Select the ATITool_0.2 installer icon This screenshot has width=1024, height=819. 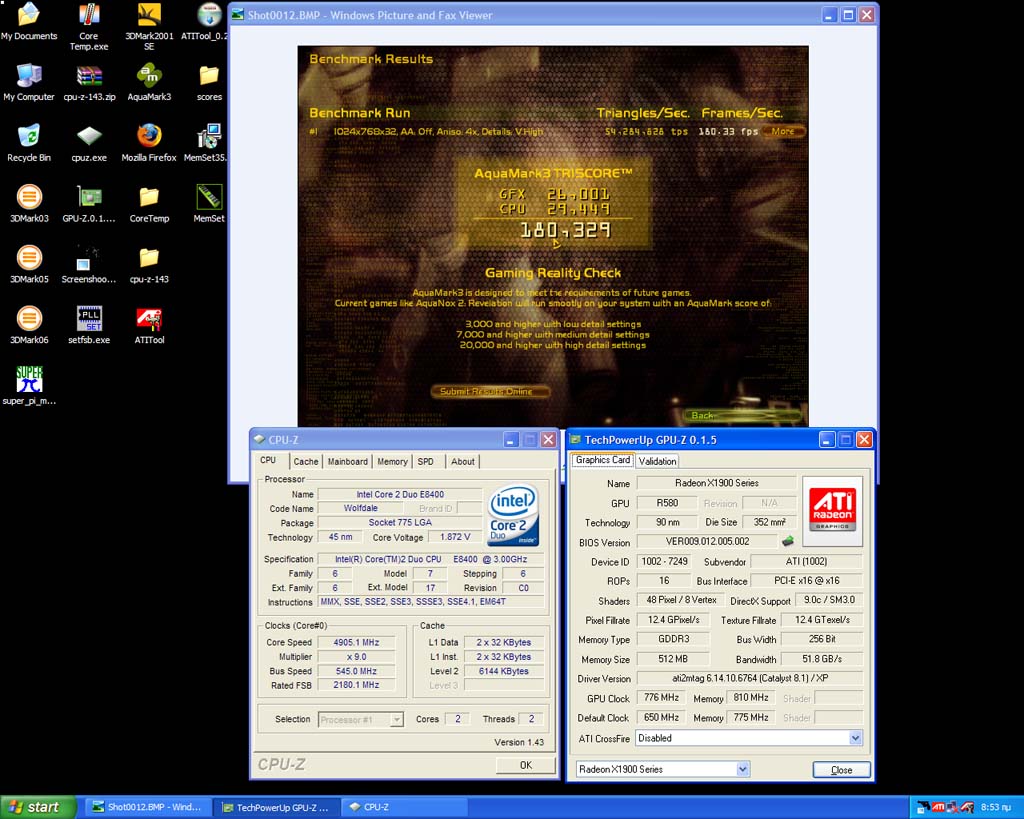click(207, 22)
